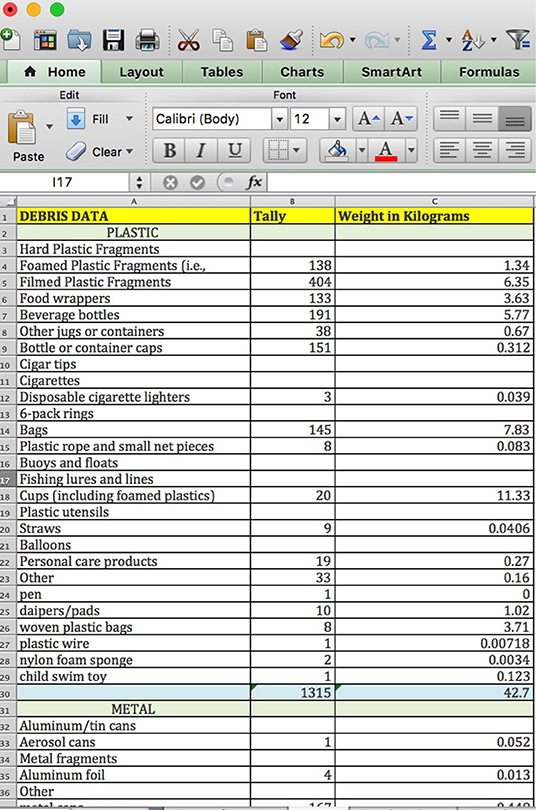Click the large Paste button in ribbon

pyautogui.click(x=24, y=135)
